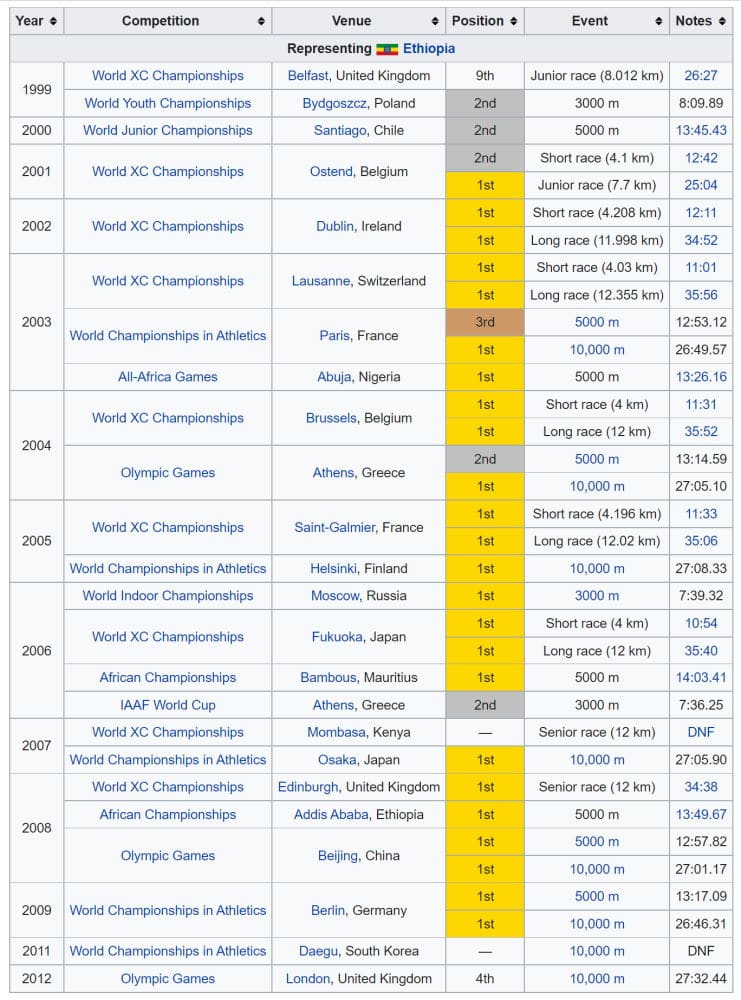Open Abuja venue link

tap(334, 377)
